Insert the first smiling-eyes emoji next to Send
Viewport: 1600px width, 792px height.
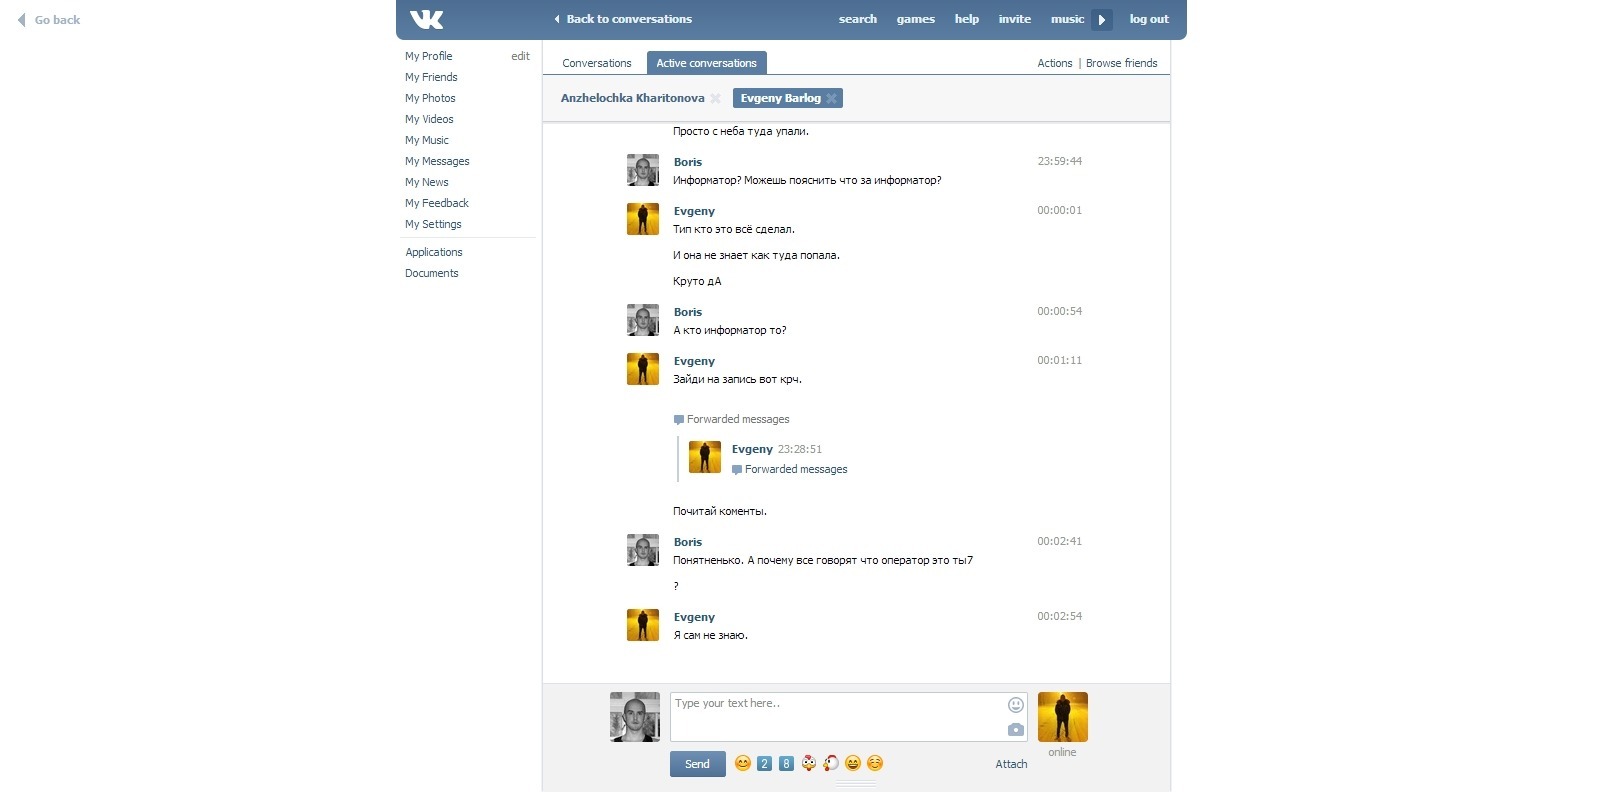tap(743, 763)
